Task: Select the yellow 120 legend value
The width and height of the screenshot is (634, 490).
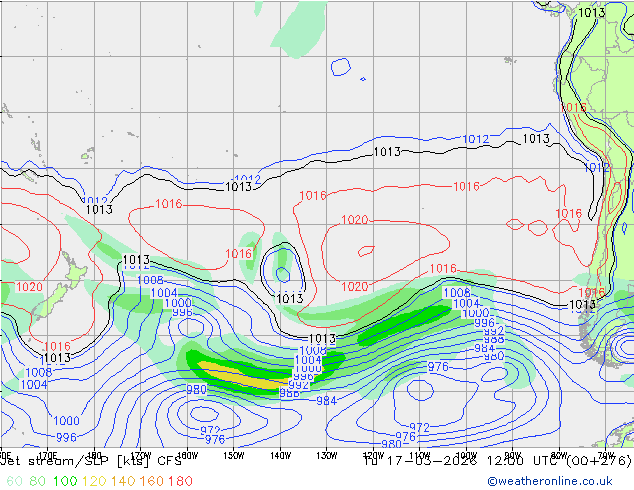Action: click(94, 481)
